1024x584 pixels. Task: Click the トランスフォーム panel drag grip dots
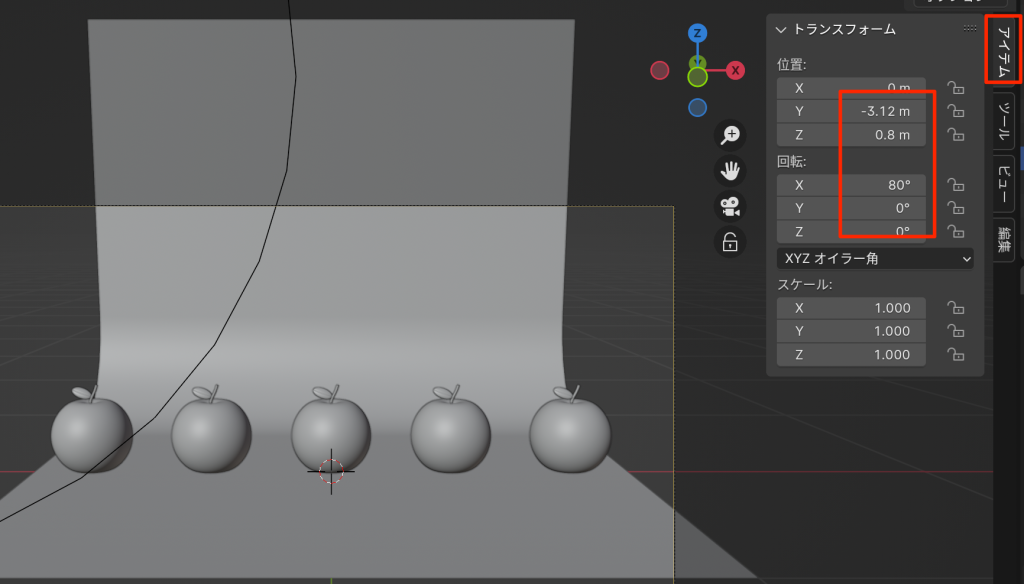click(x=969, y=29)
